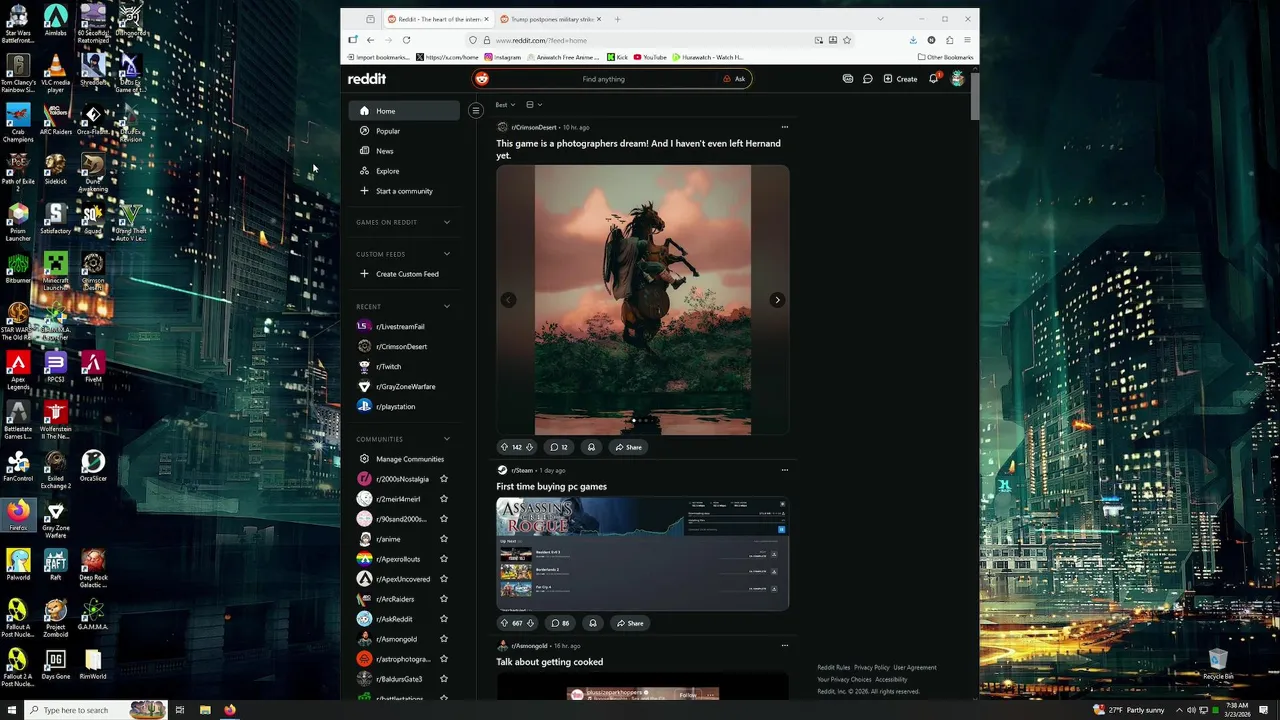Screen dimensions: 1280x720
Task: Select the Apex Legends desktop icon
Action: click(18, 371)
